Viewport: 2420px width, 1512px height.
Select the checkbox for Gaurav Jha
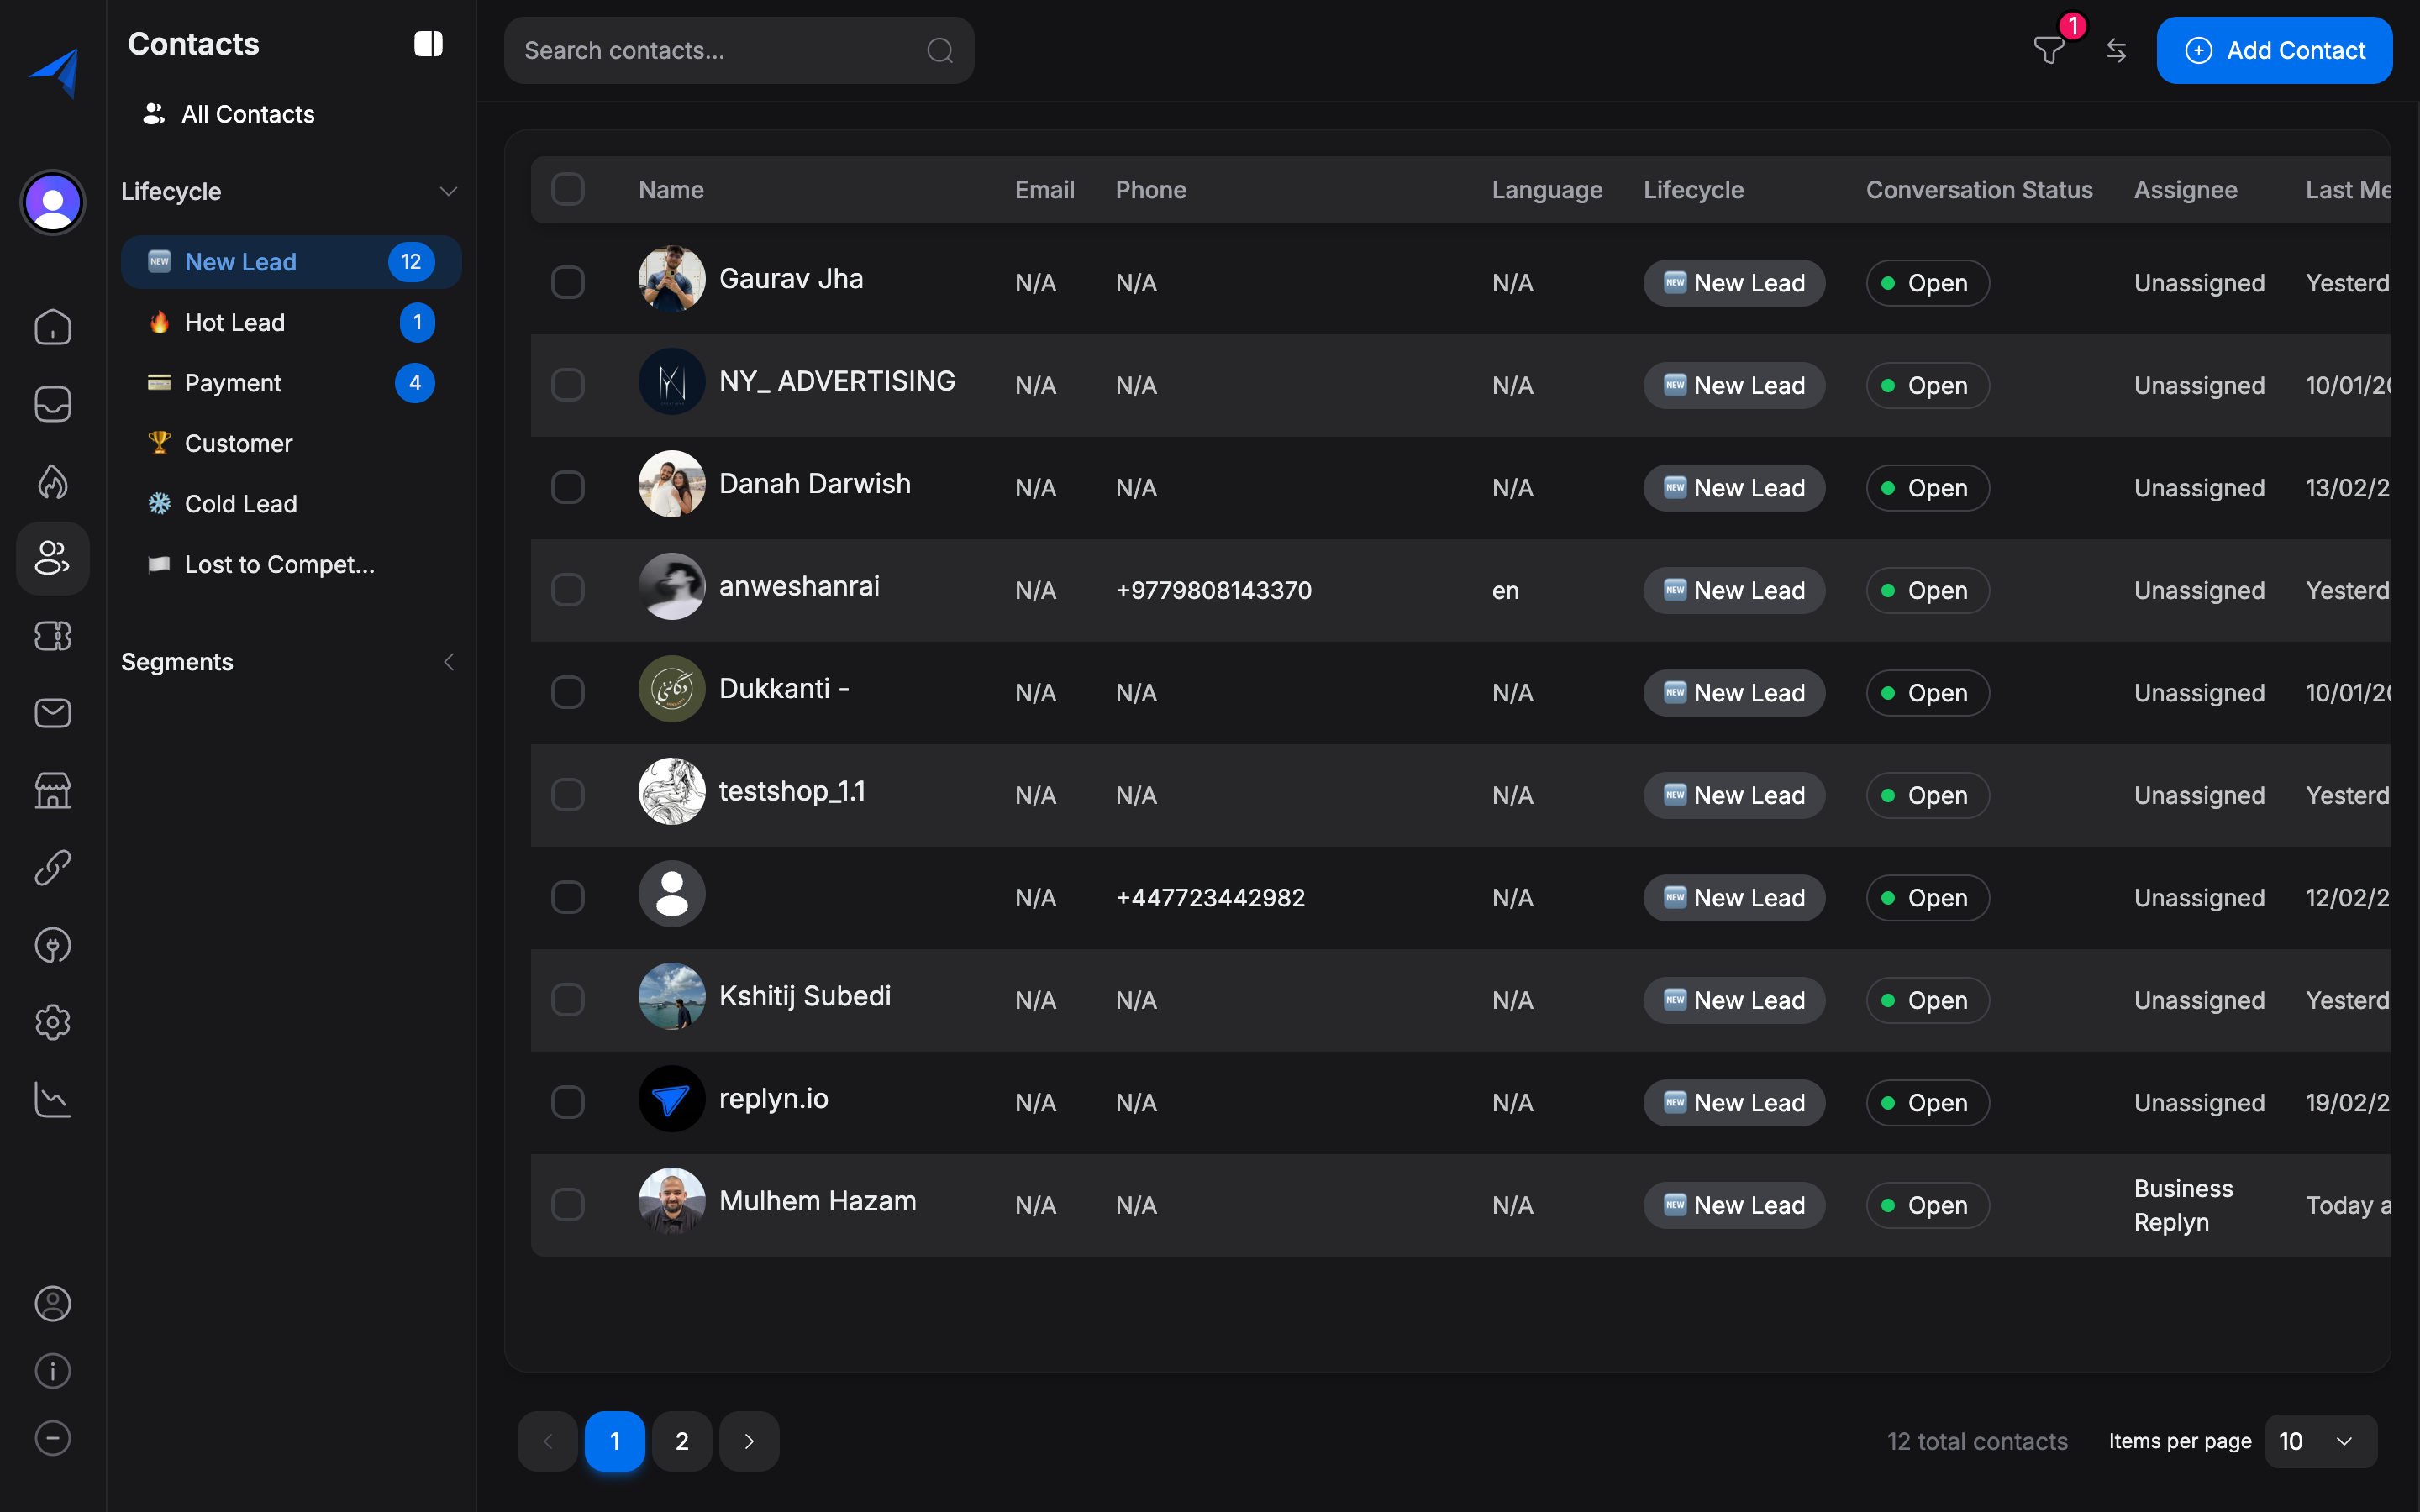[568, 281]
